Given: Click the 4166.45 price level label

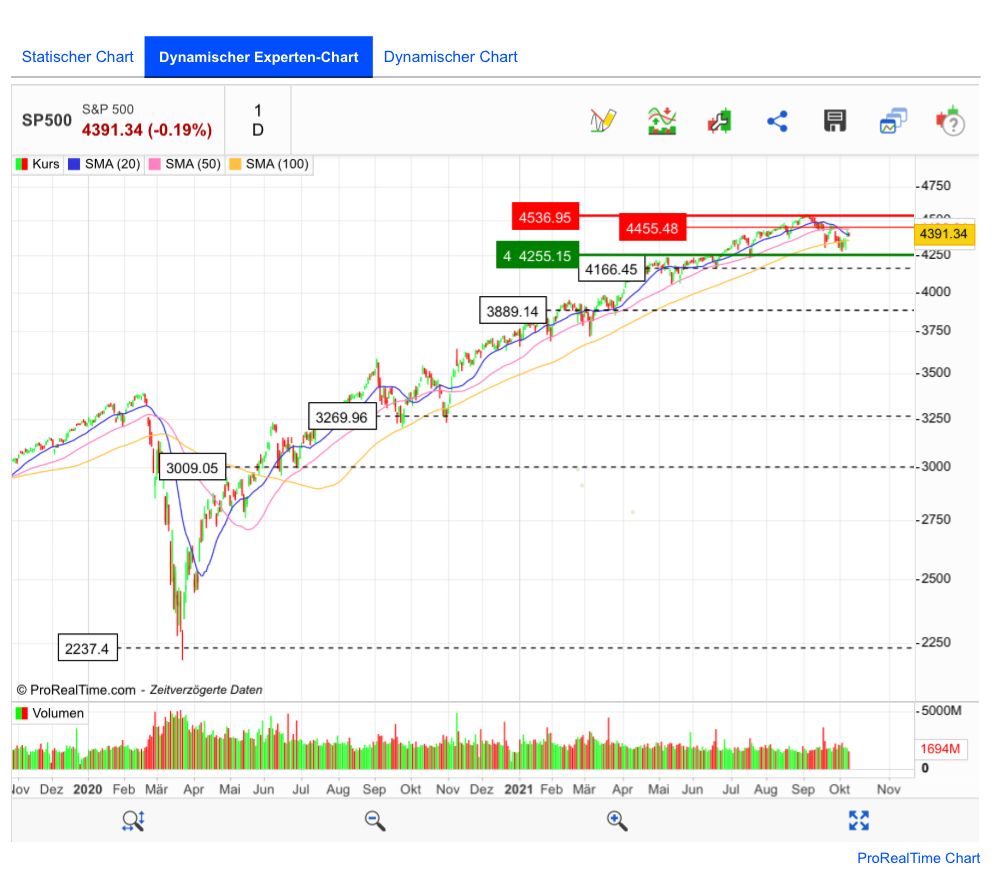Looking at the screenshot, I should [x=611, y=269].
